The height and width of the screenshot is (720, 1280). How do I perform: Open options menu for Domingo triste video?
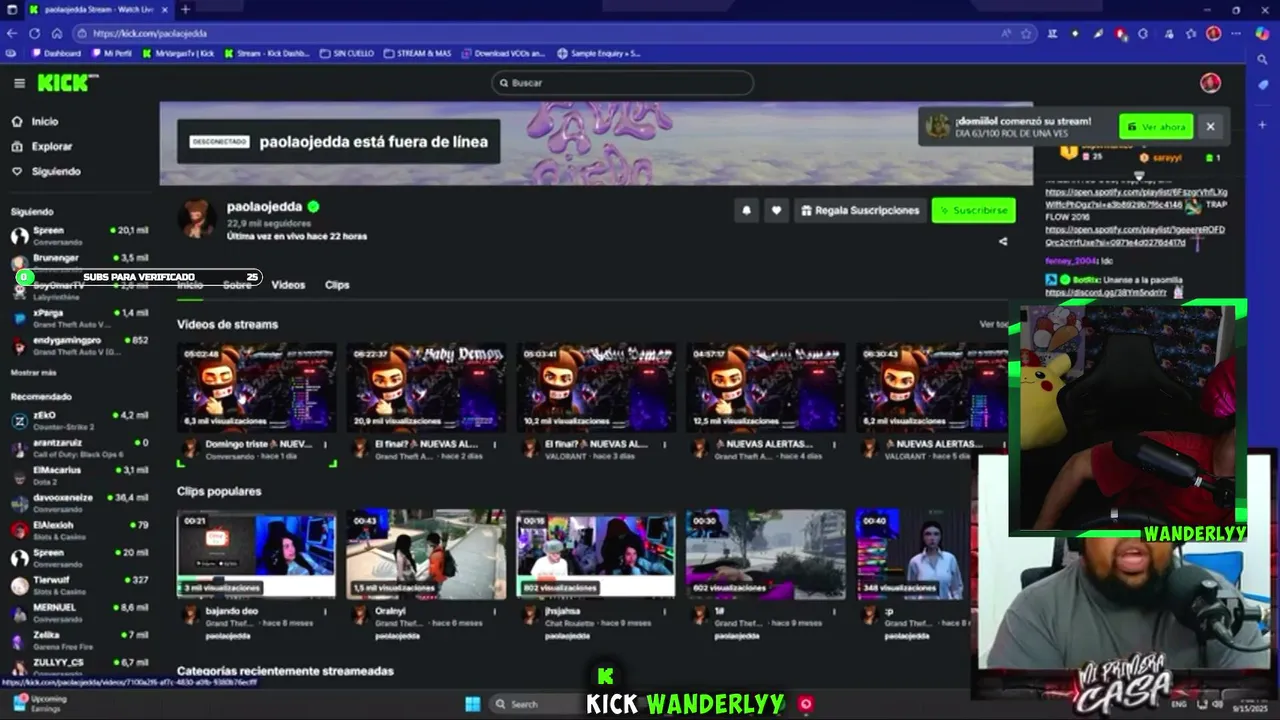coord(325,444)
